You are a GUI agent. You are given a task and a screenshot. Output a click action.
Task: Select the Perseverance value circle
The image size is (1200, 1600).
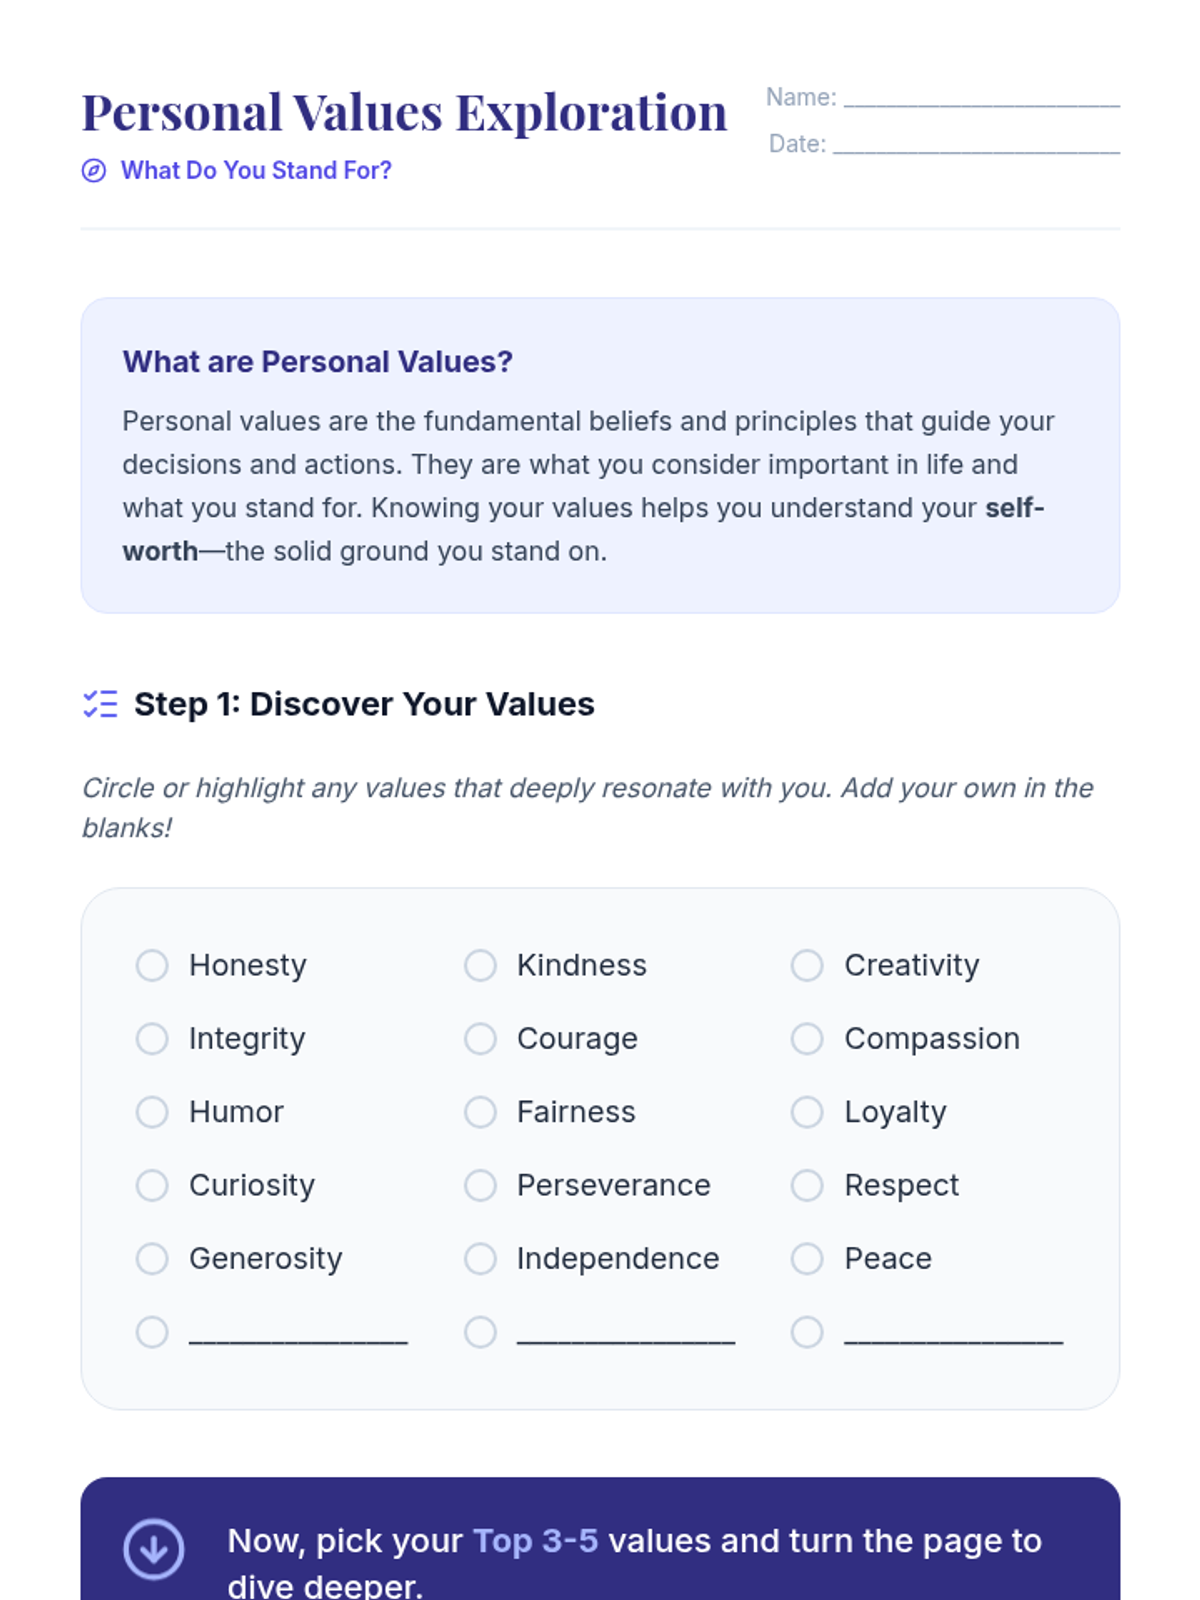click(480, 1185)
